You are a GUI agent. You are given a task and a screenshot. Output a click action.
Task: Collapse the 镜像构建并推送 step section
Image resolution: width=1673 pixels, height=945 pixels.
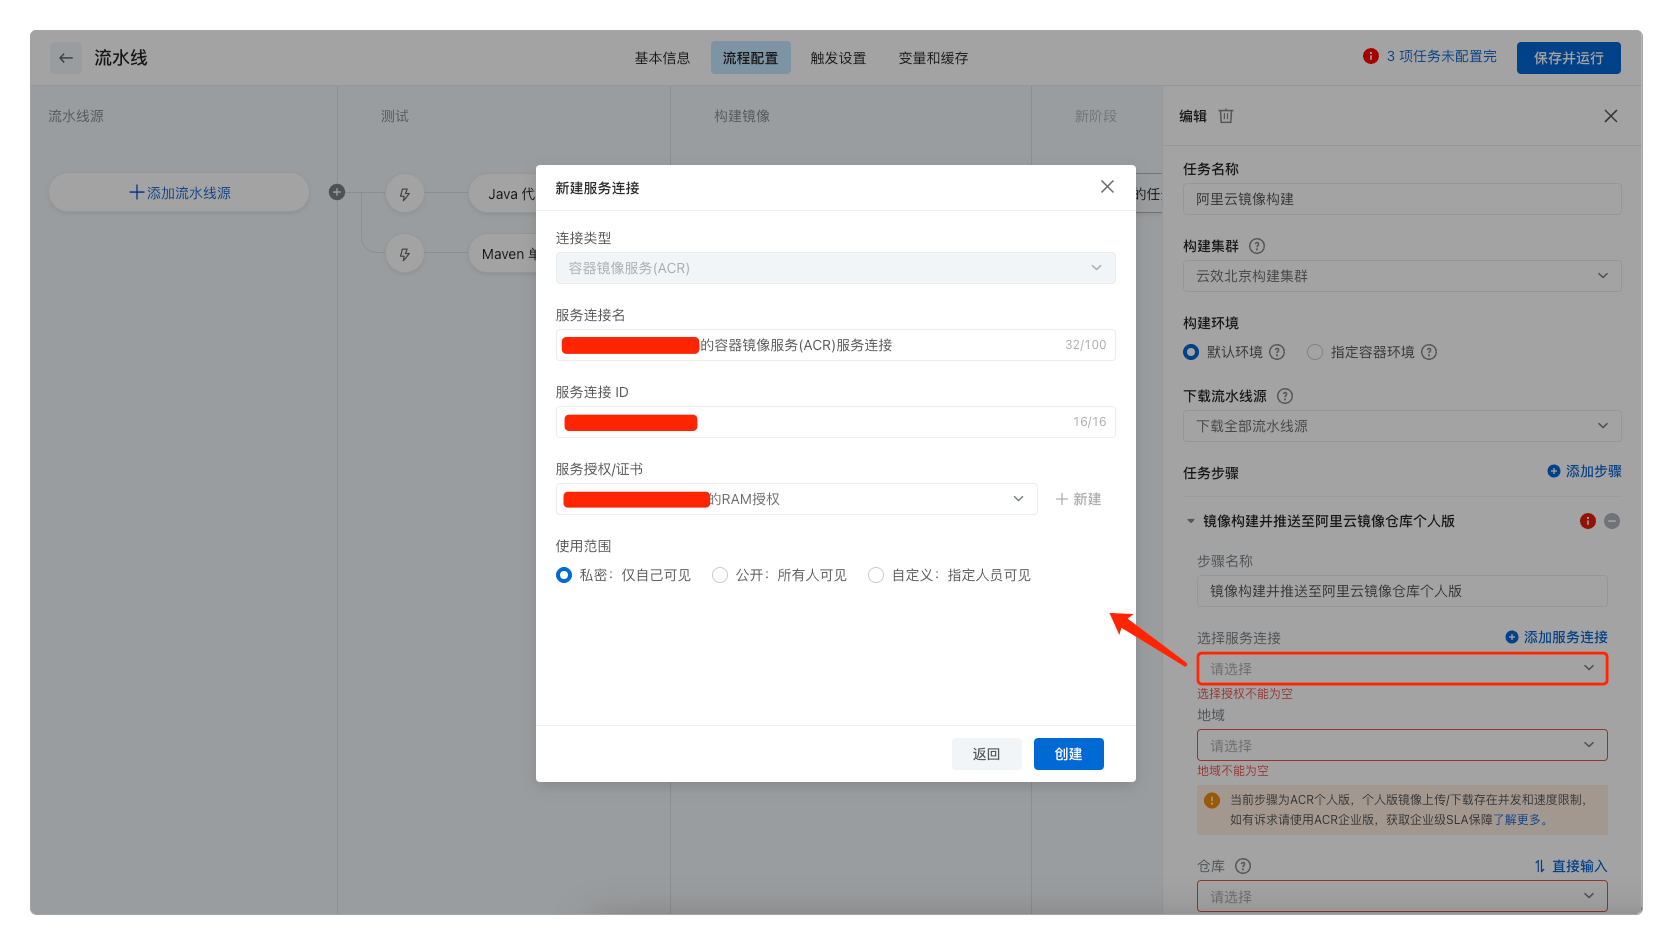[1191, 521]
